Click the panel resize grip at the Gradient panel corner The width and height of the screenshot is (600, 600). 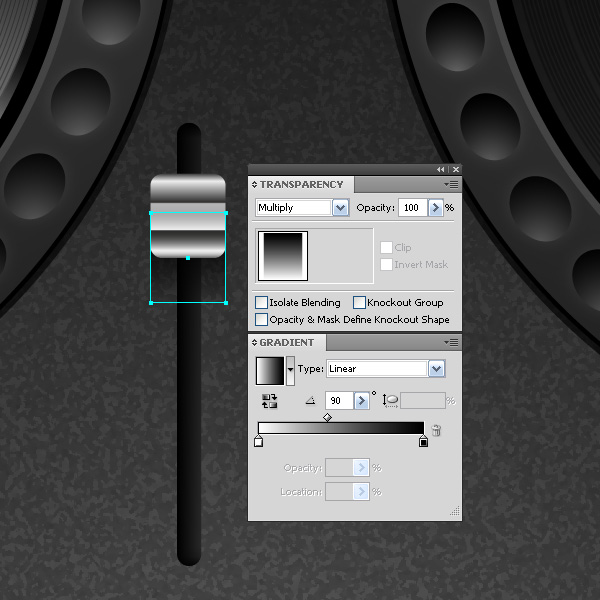[455, 511]
